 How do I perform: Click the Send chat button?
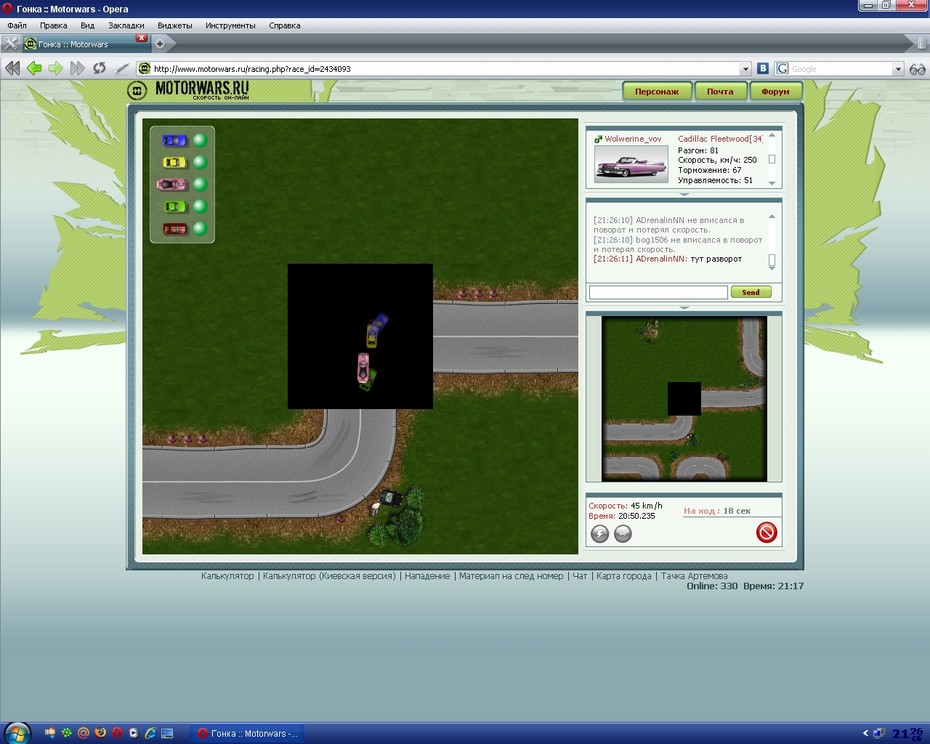point(750,292)
